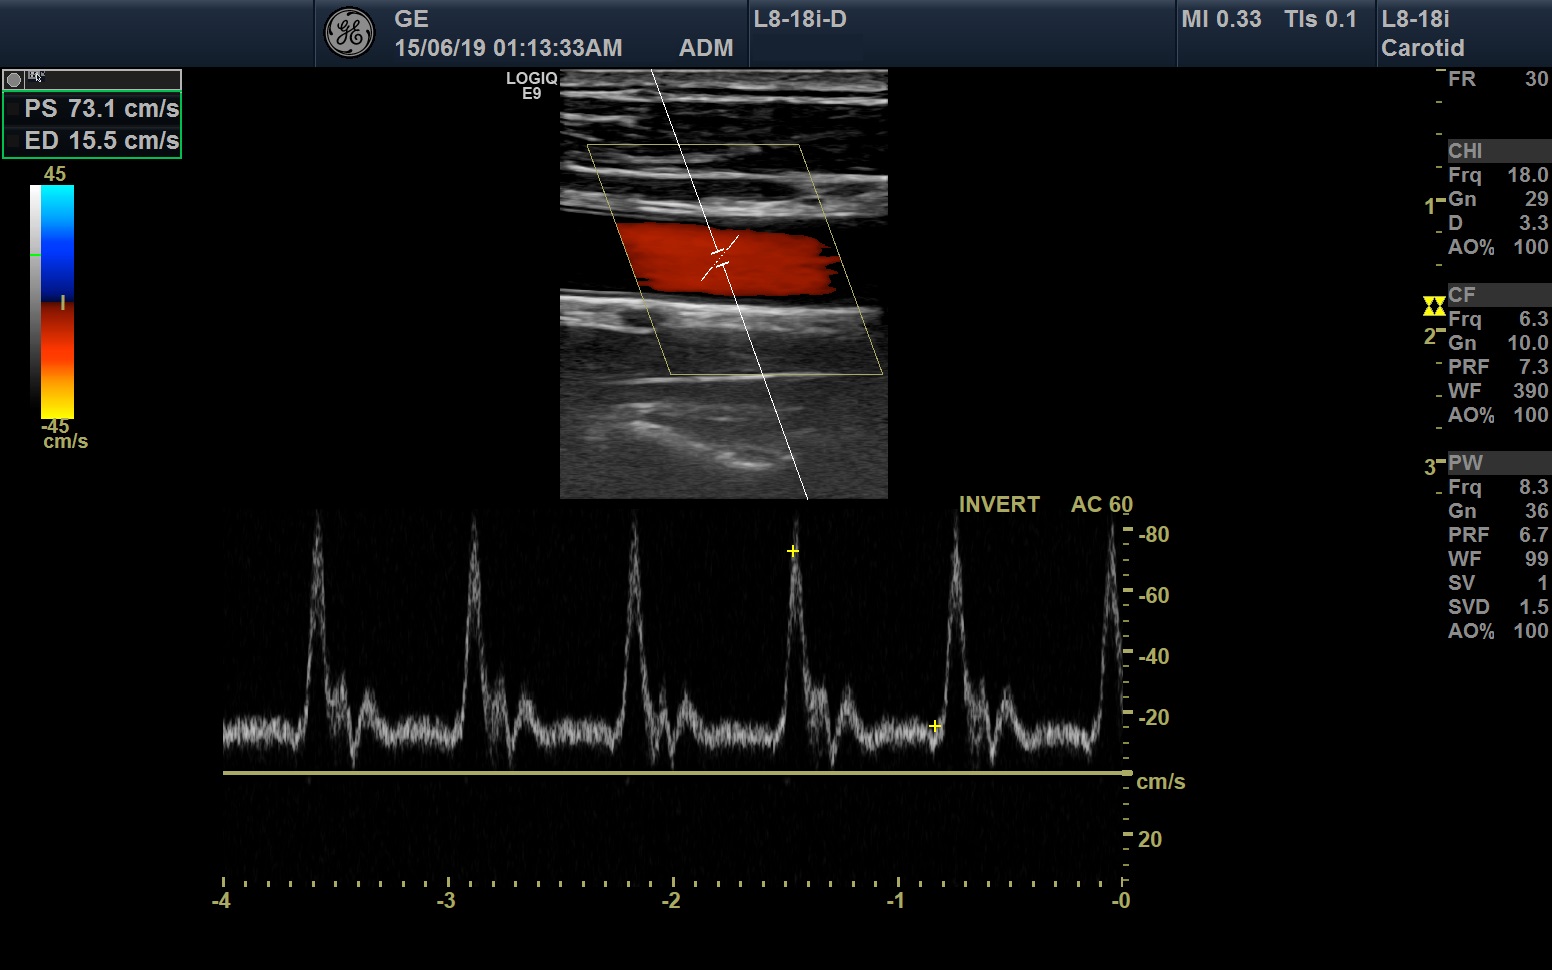
Task: Click the ADM operator label
Action: click(x=706, y=48)
